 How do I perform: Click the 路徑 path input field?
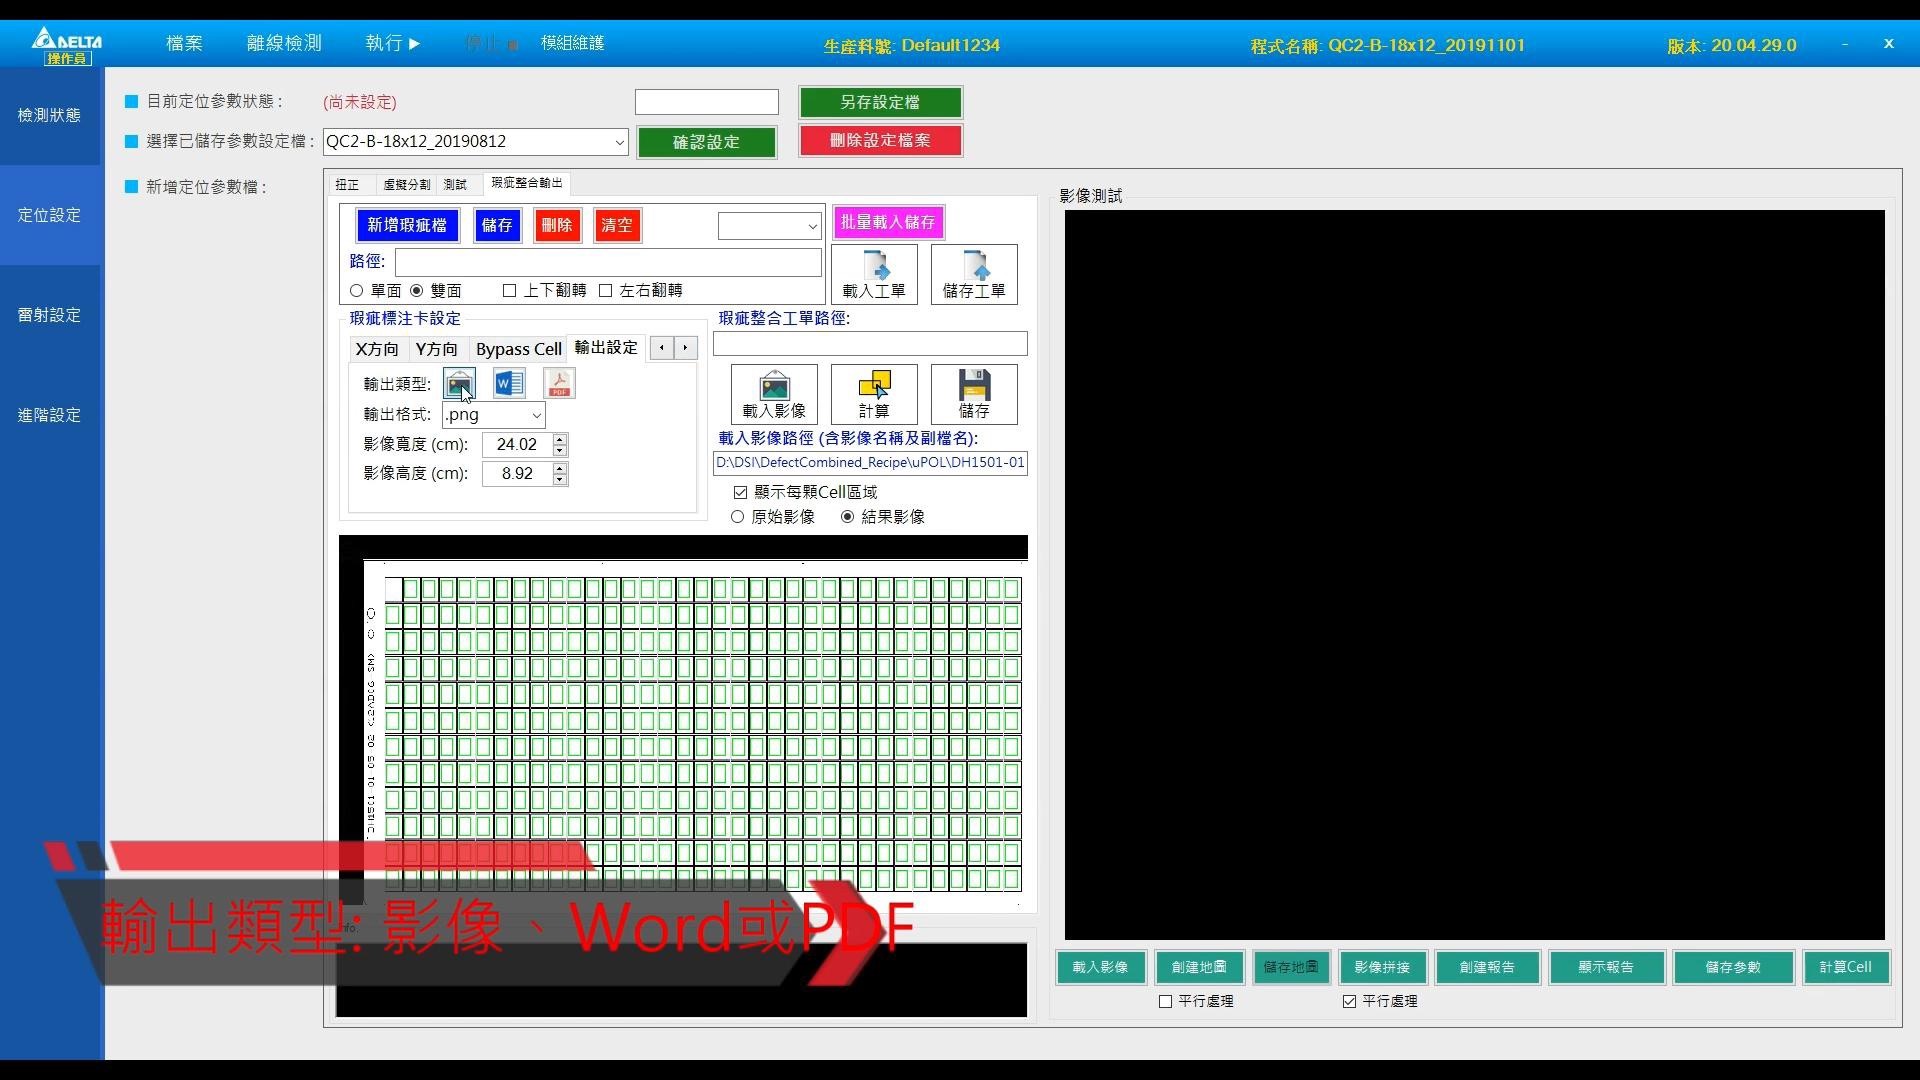(608, 262)
